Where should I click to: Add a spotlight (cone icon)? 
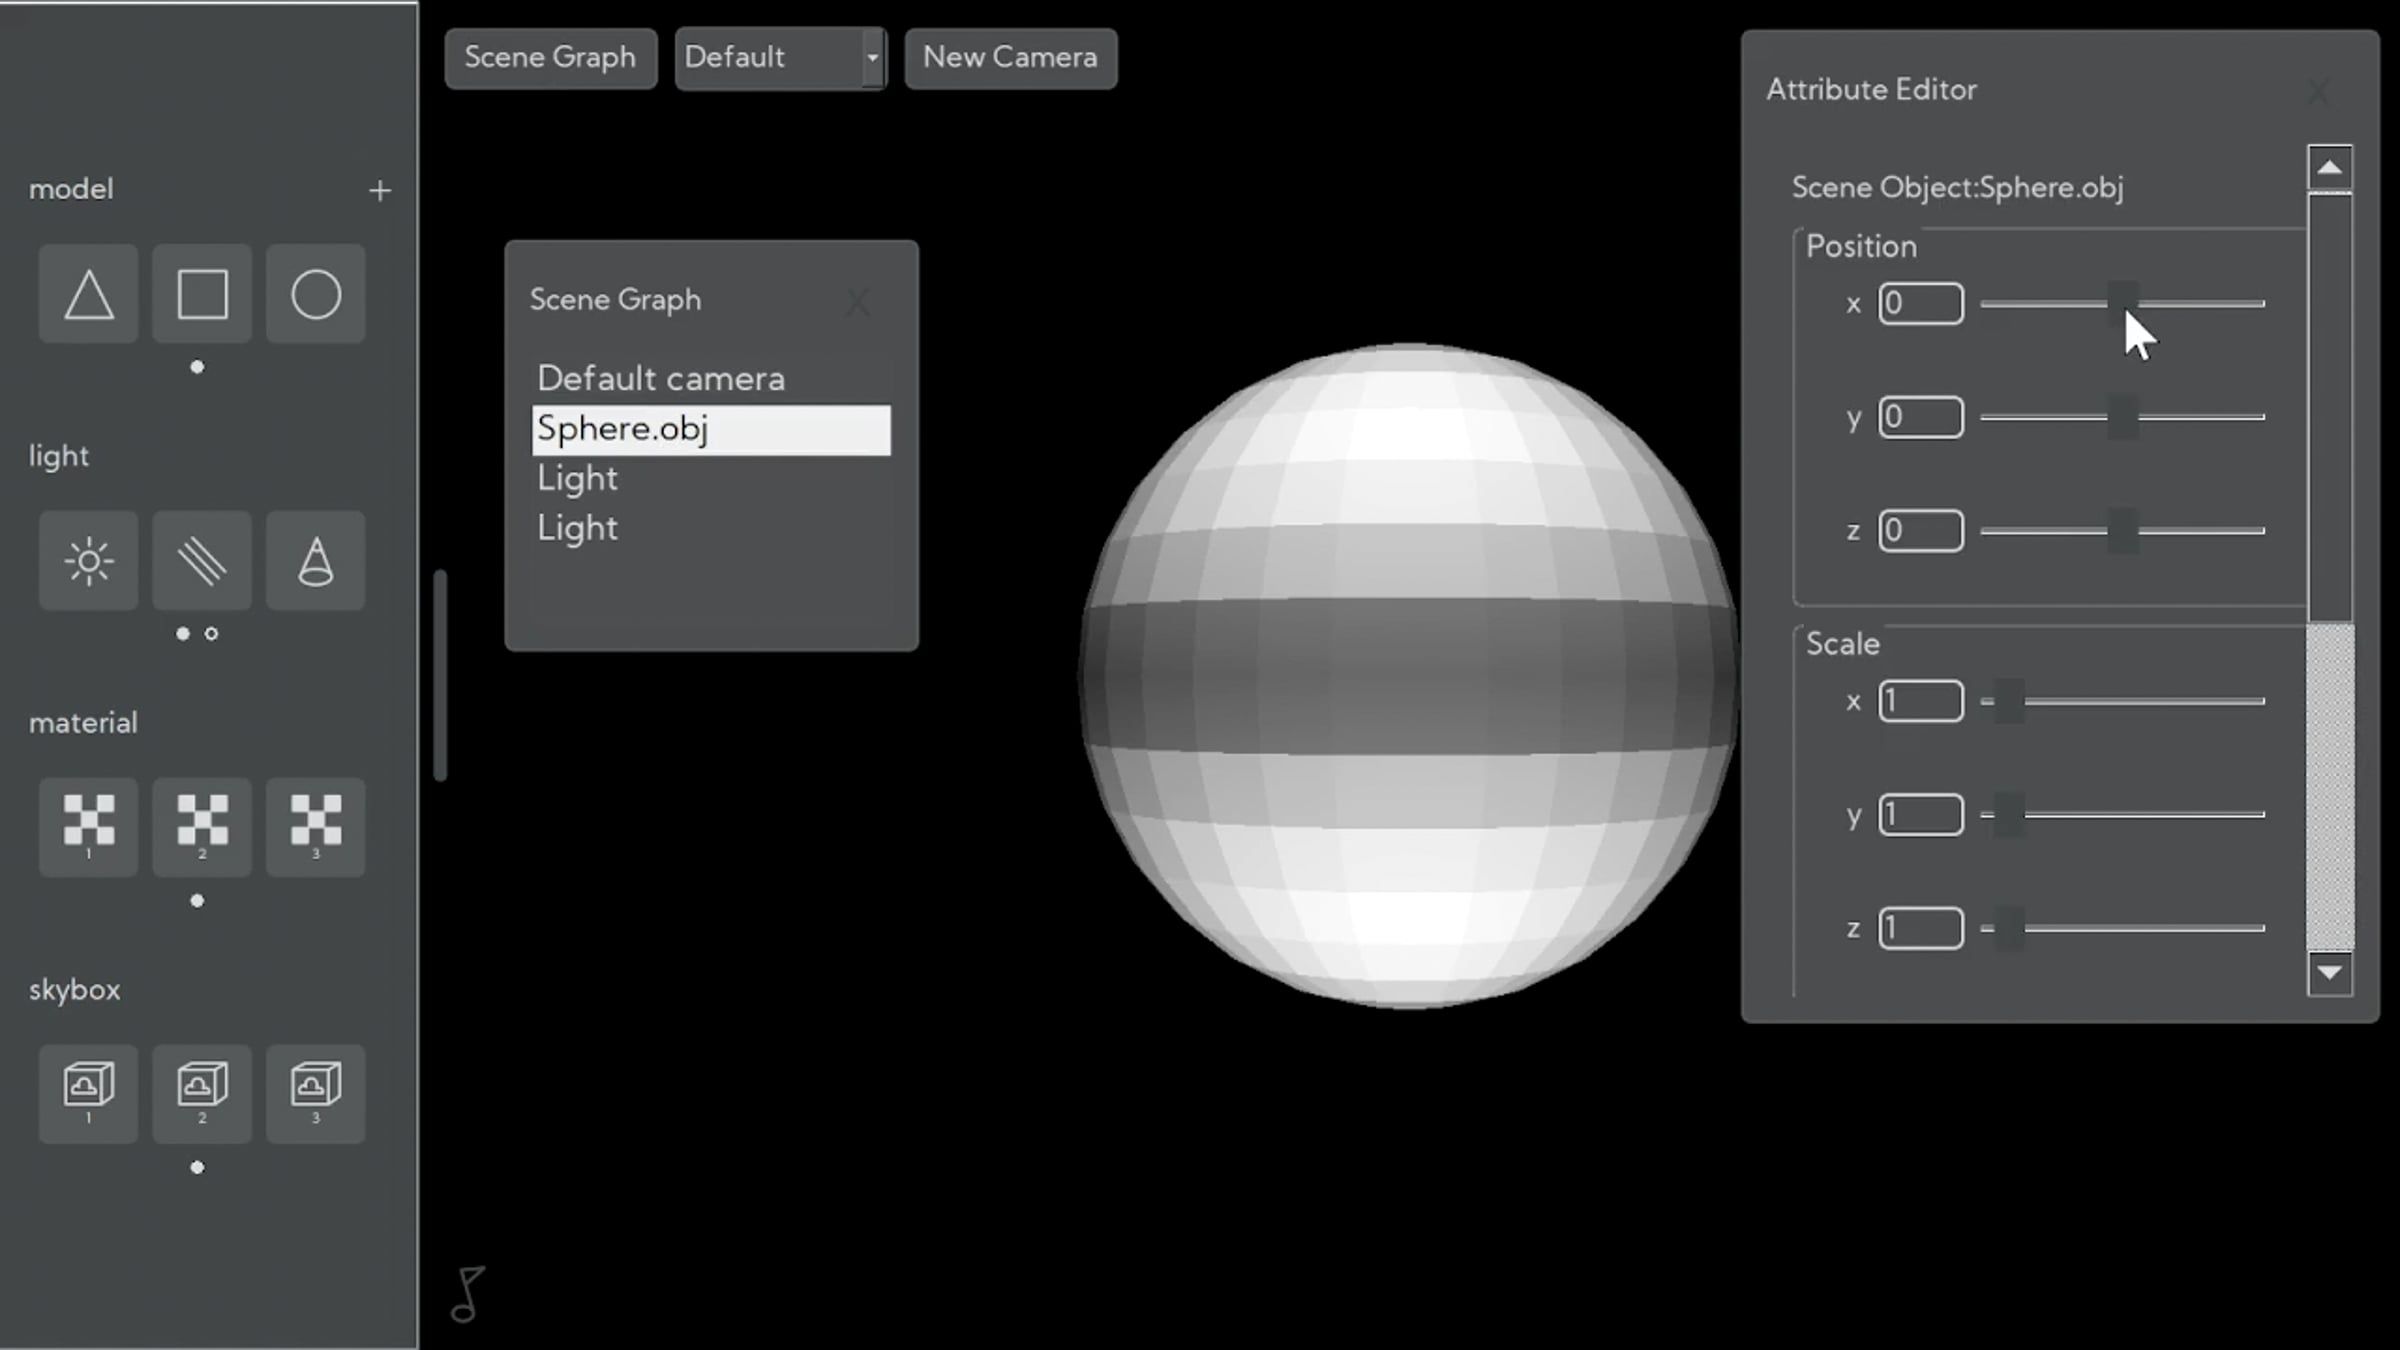[x=316, y=561]
